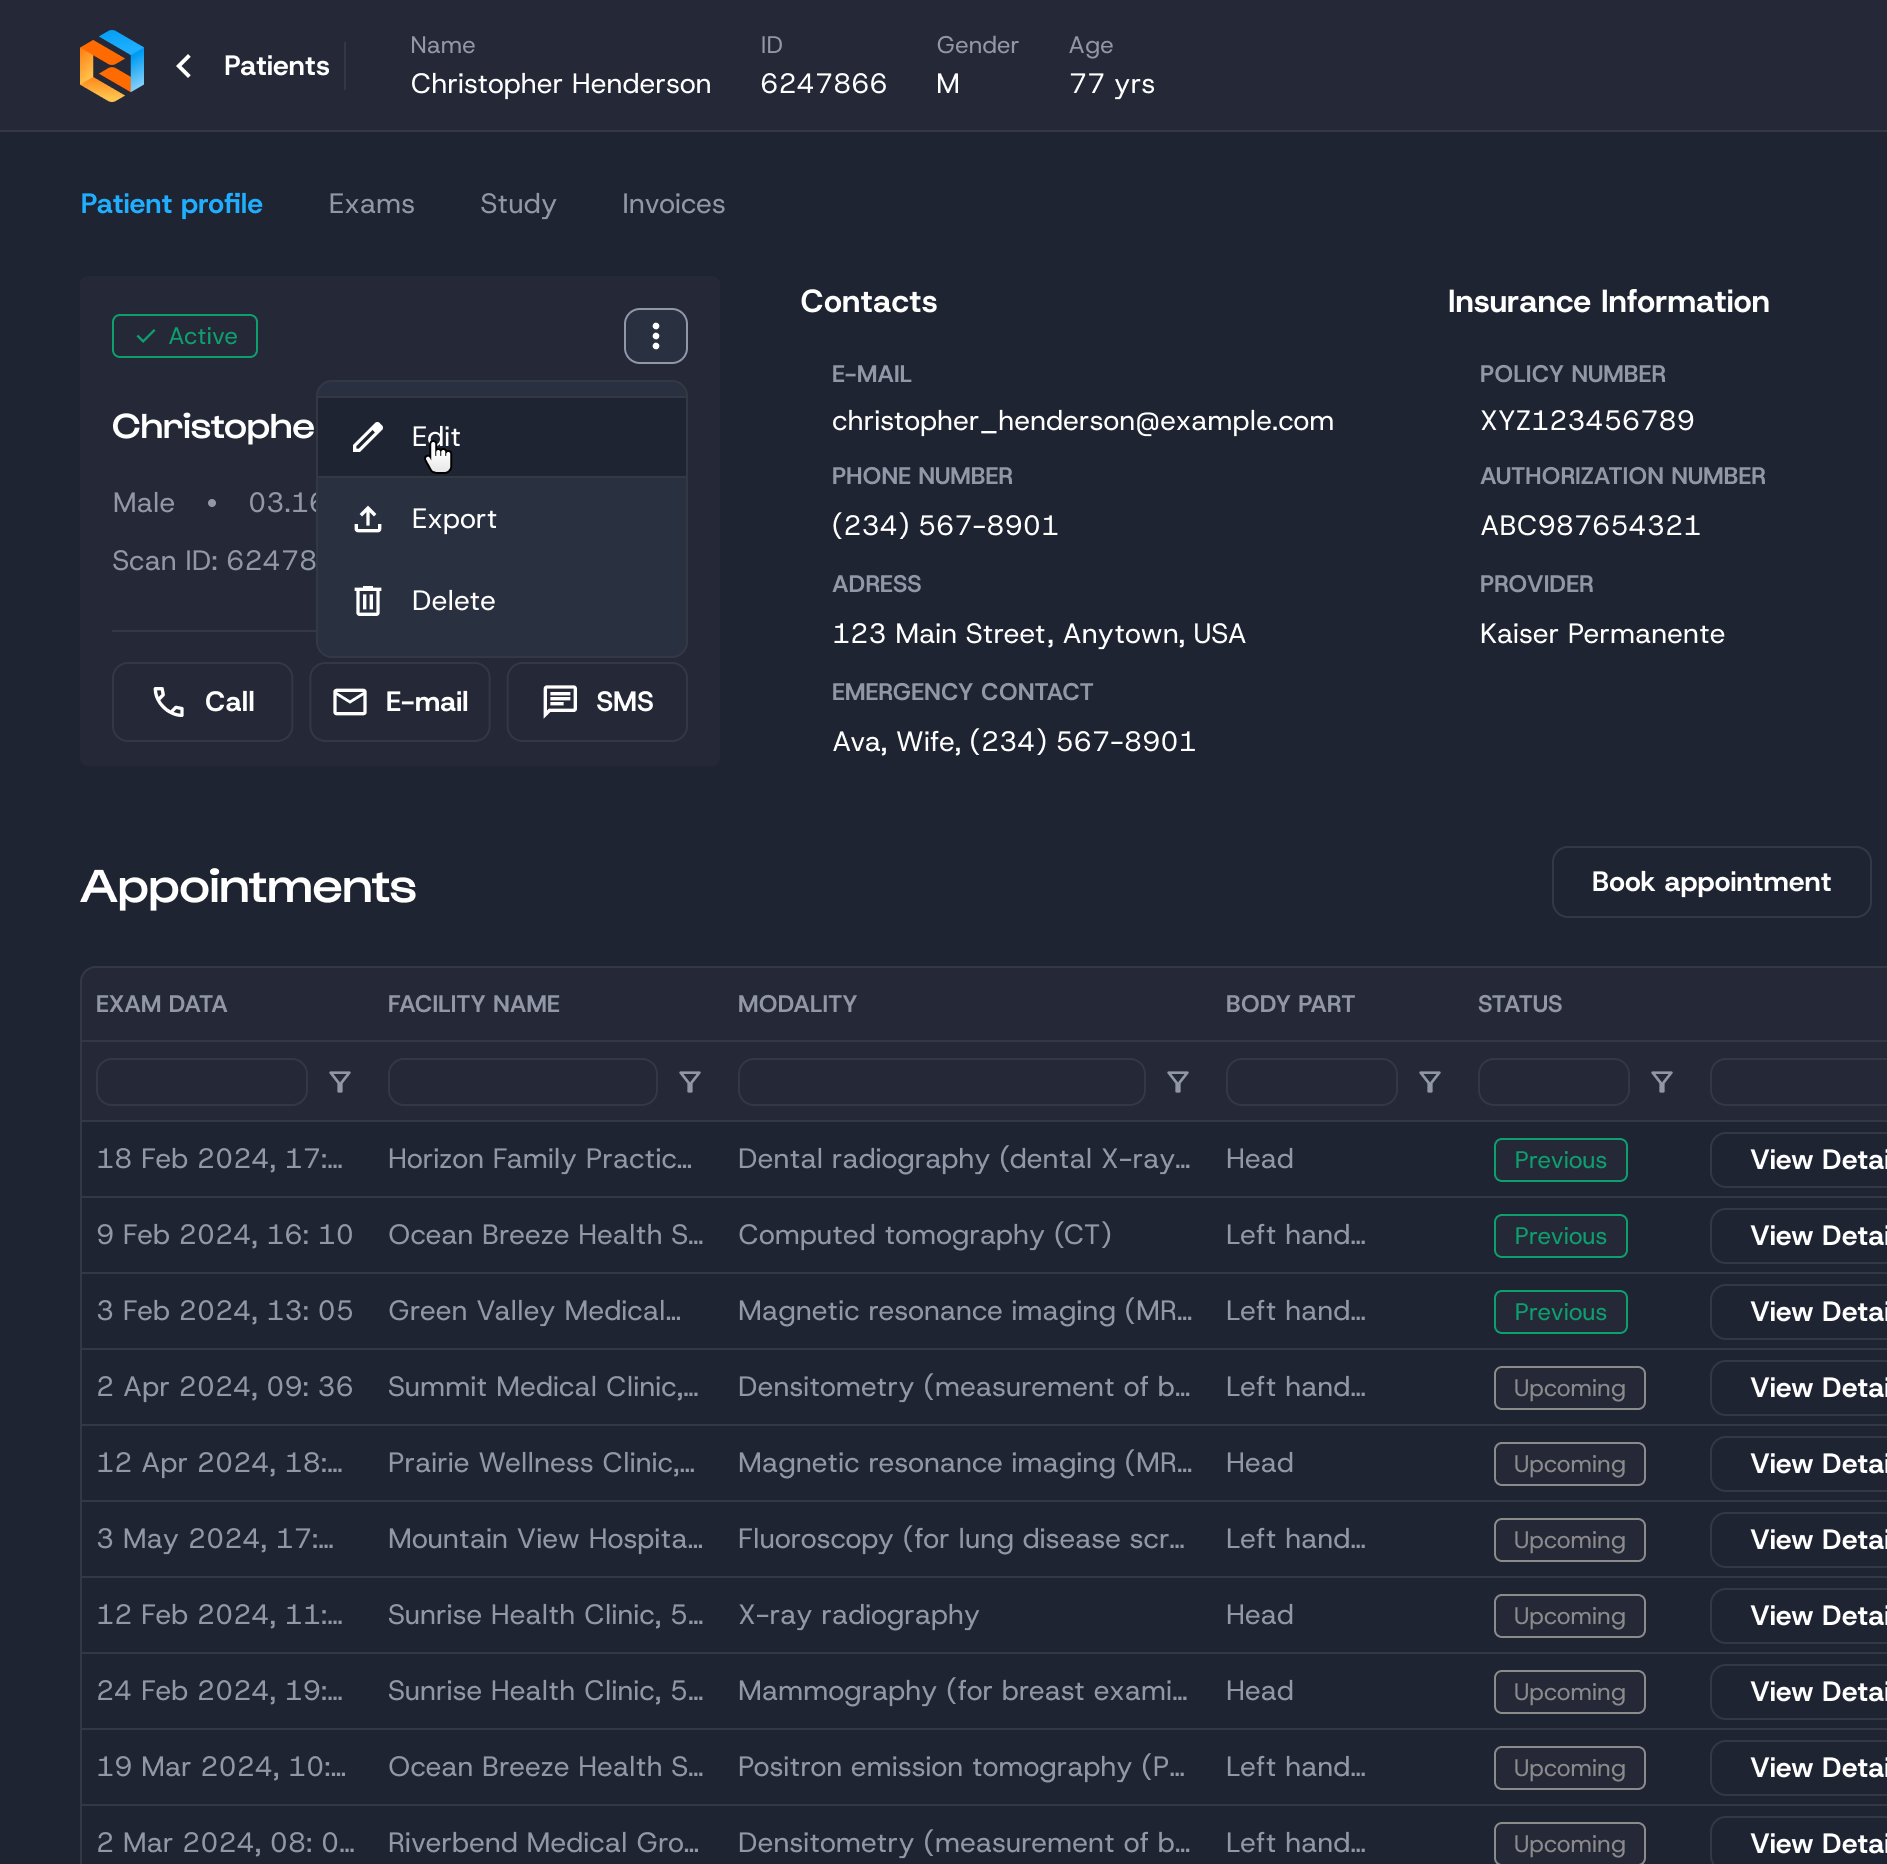Screen dimensions: 1887x1864
Task: Click the Active status badge
Action: point(185,336)
